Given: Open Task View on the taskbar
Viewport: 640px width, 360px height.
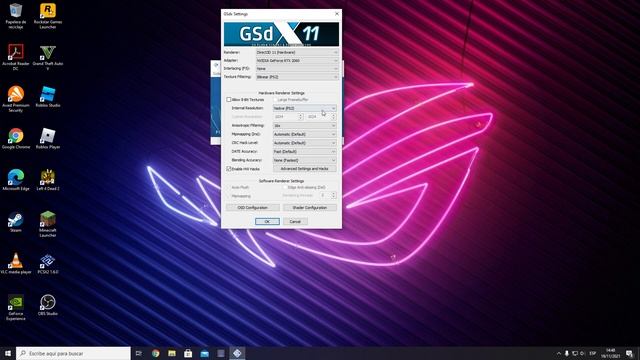Looking at the screenshot, I should (139, 353).
